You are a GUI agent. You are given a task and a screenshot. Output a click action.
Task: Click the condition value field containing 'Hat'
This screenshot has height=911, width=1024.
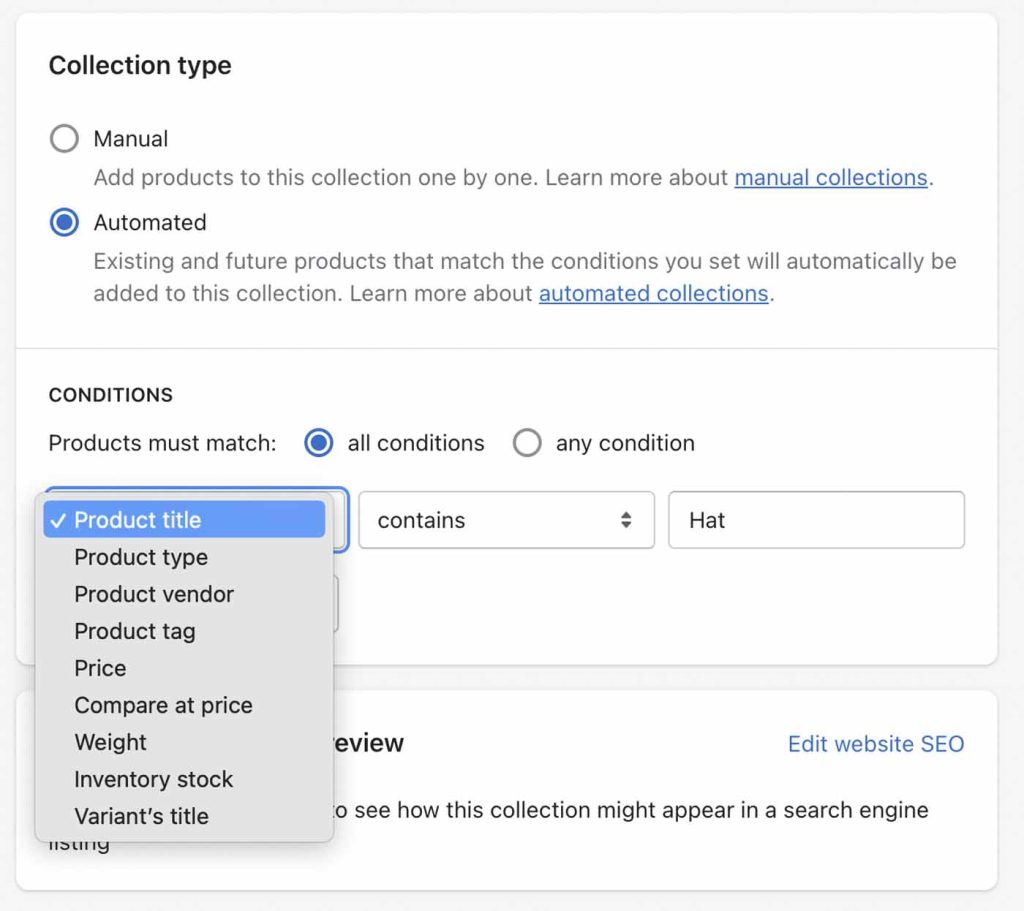tap(816, 520)
